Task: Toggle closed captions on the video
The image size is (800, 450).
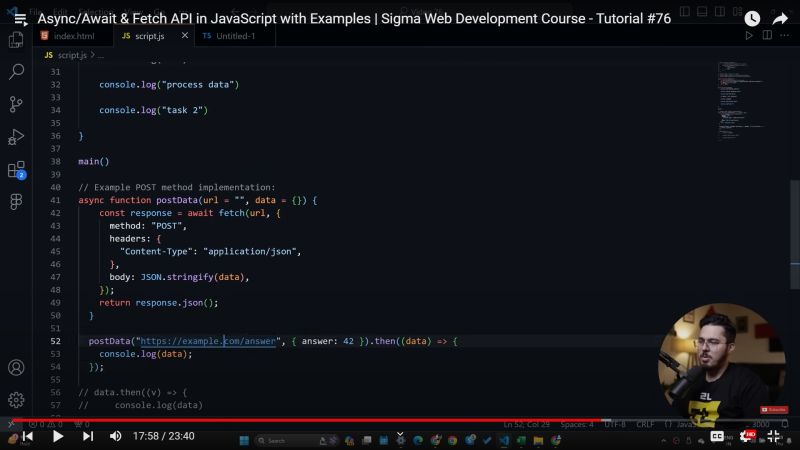Action: (x=717, y=436)
